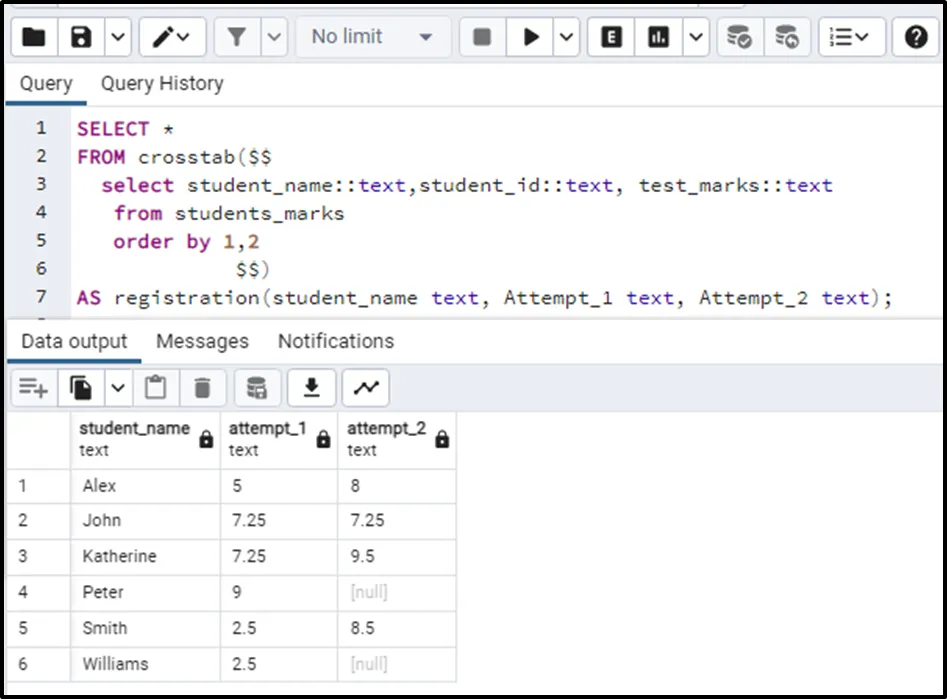Screen dimensions: 947x699
Task: Expand the copy options dropdown in results toolbar
Action: pos(118,387)
